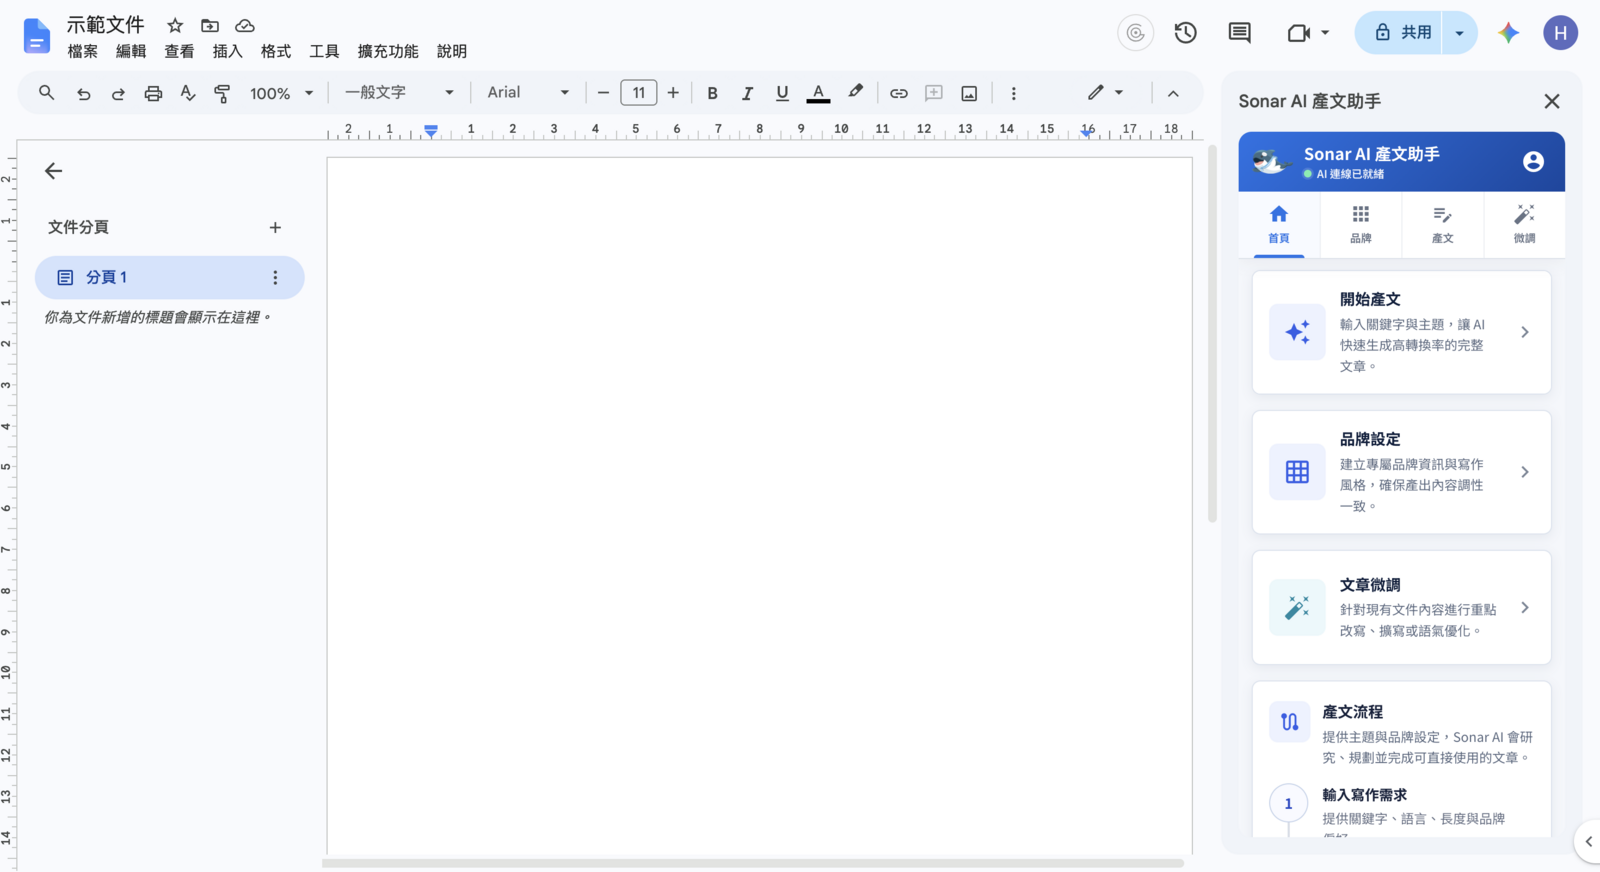Open the zoom 100% dropdown

[281, 93]
